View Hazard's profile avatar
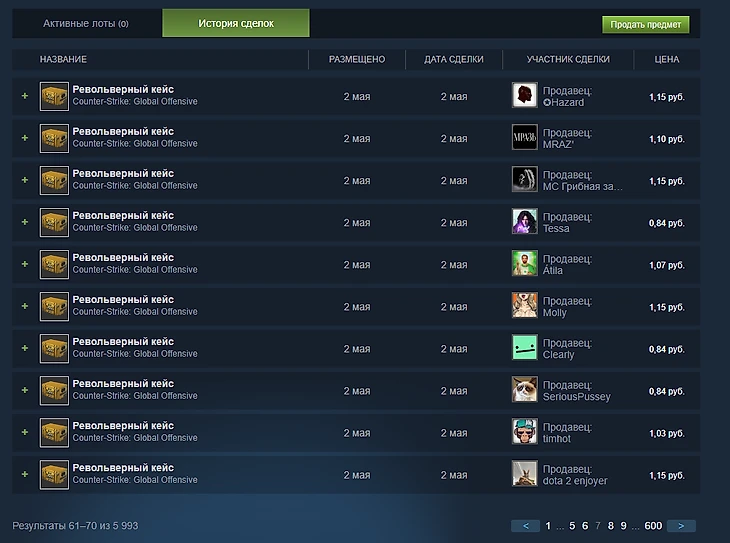 tap(525, 95)
